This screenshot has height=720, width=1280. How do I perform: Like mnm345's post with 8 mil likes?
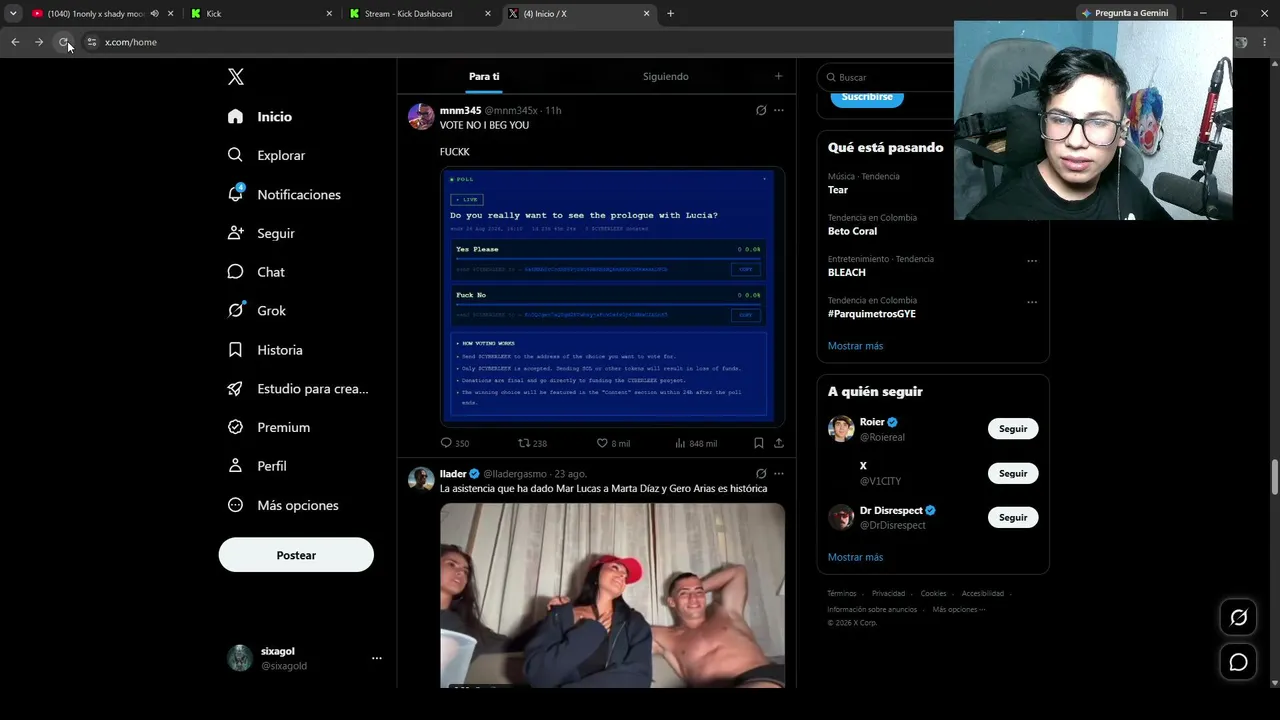point(613,443)
